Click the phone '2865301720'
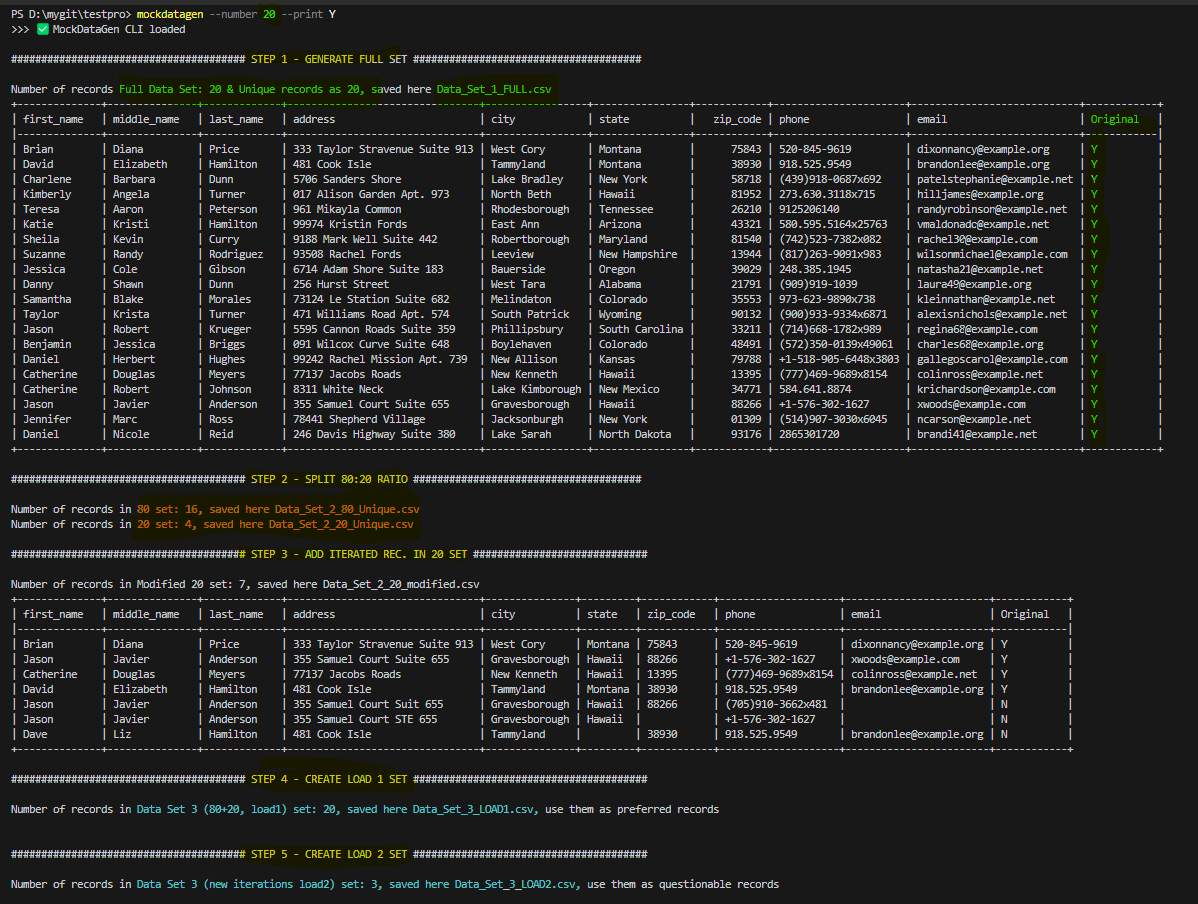The height and width of the screenshot is (904, 1198). 808,434
